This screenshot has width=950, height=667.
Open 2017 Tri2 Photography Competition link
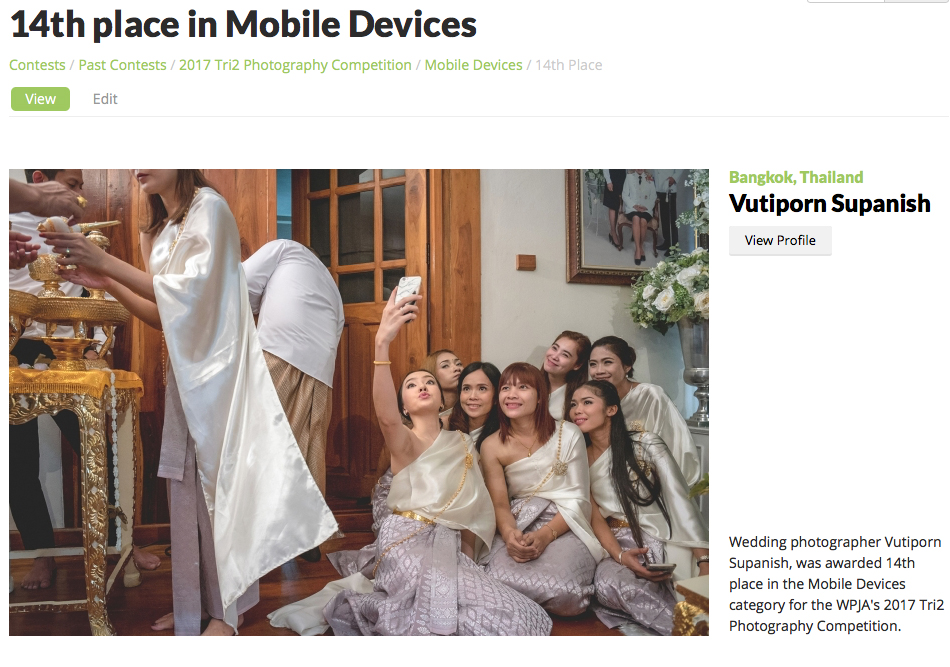coord(295,65)
